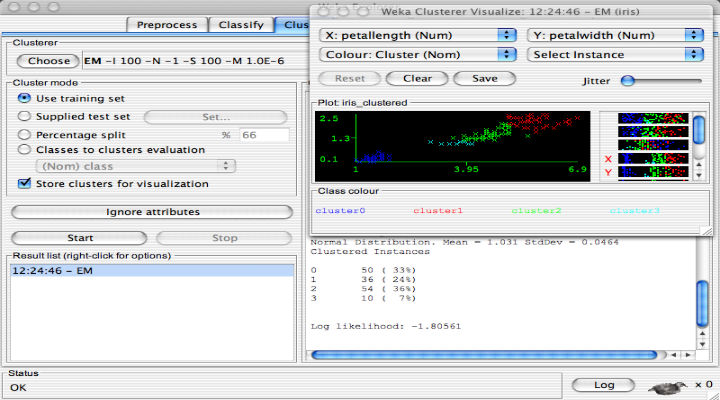The image size is (720, 400).
Task: Click the top attribute strip thumbnail
Action: (x=653, y=118)
